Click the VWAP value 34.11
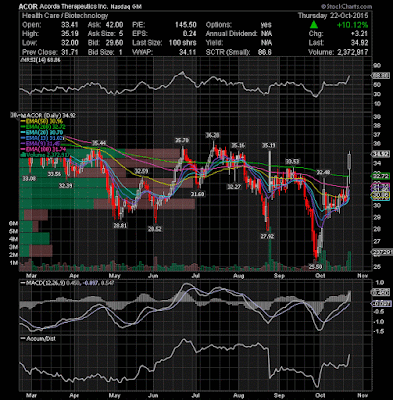This screenshot has height=400, width=393. click(x=188, y=52)
